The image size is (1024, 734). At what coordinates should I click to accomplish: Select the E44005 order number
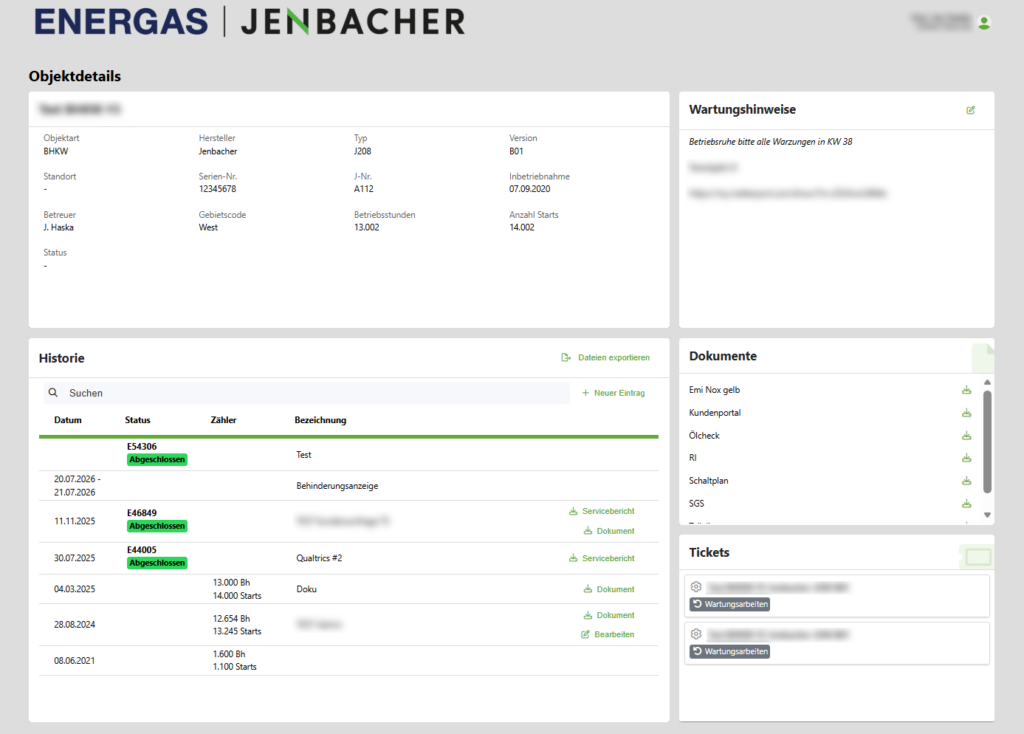(x=142, y=550)
